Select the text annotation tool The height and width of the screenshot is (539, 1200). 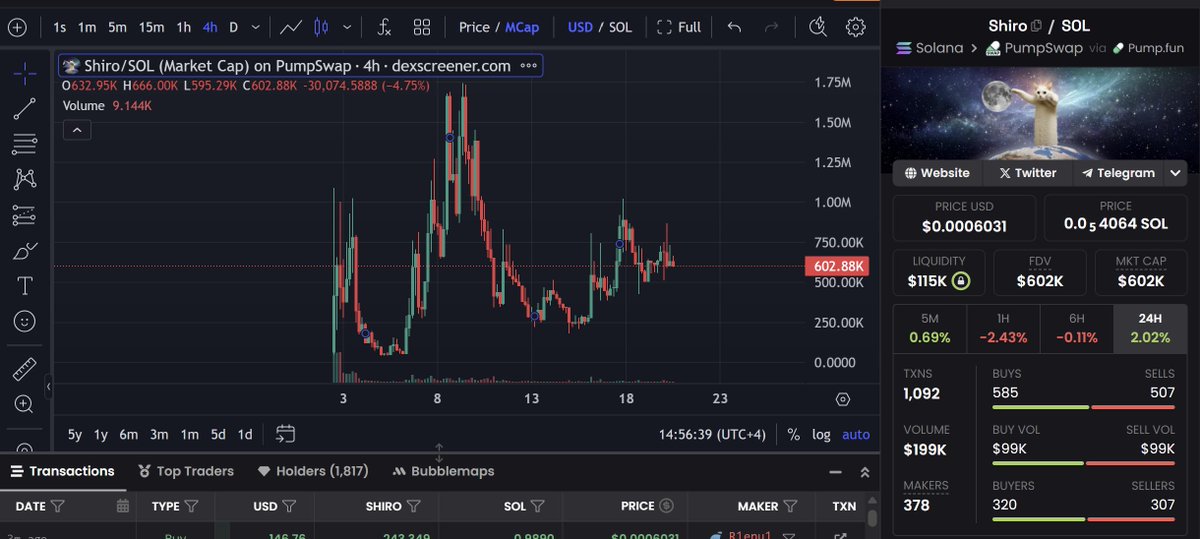[x=25, y=286]
